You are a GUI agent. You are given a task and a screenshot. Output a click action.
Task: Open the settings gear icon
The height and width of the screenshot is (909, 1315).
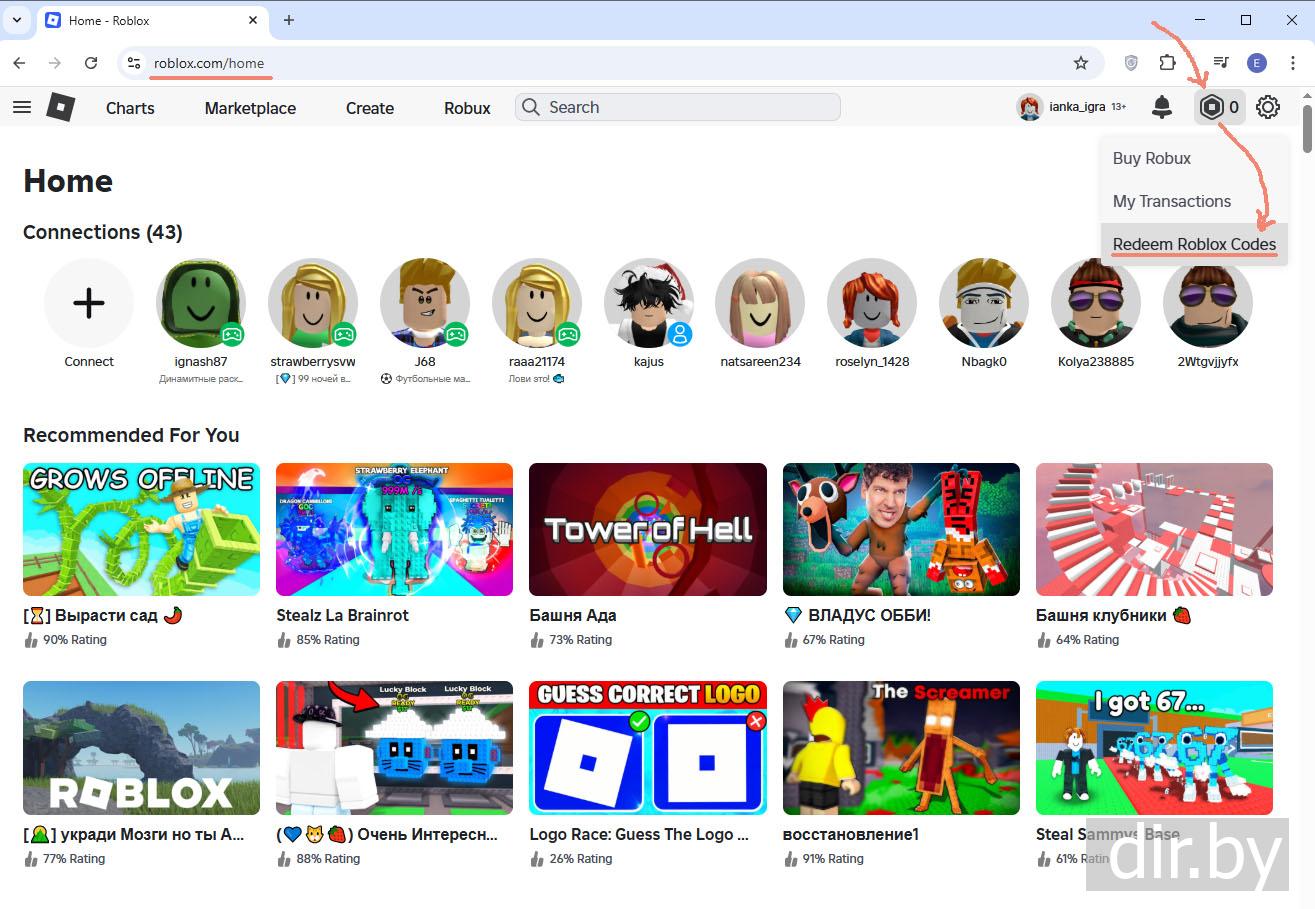(1268, 107)
